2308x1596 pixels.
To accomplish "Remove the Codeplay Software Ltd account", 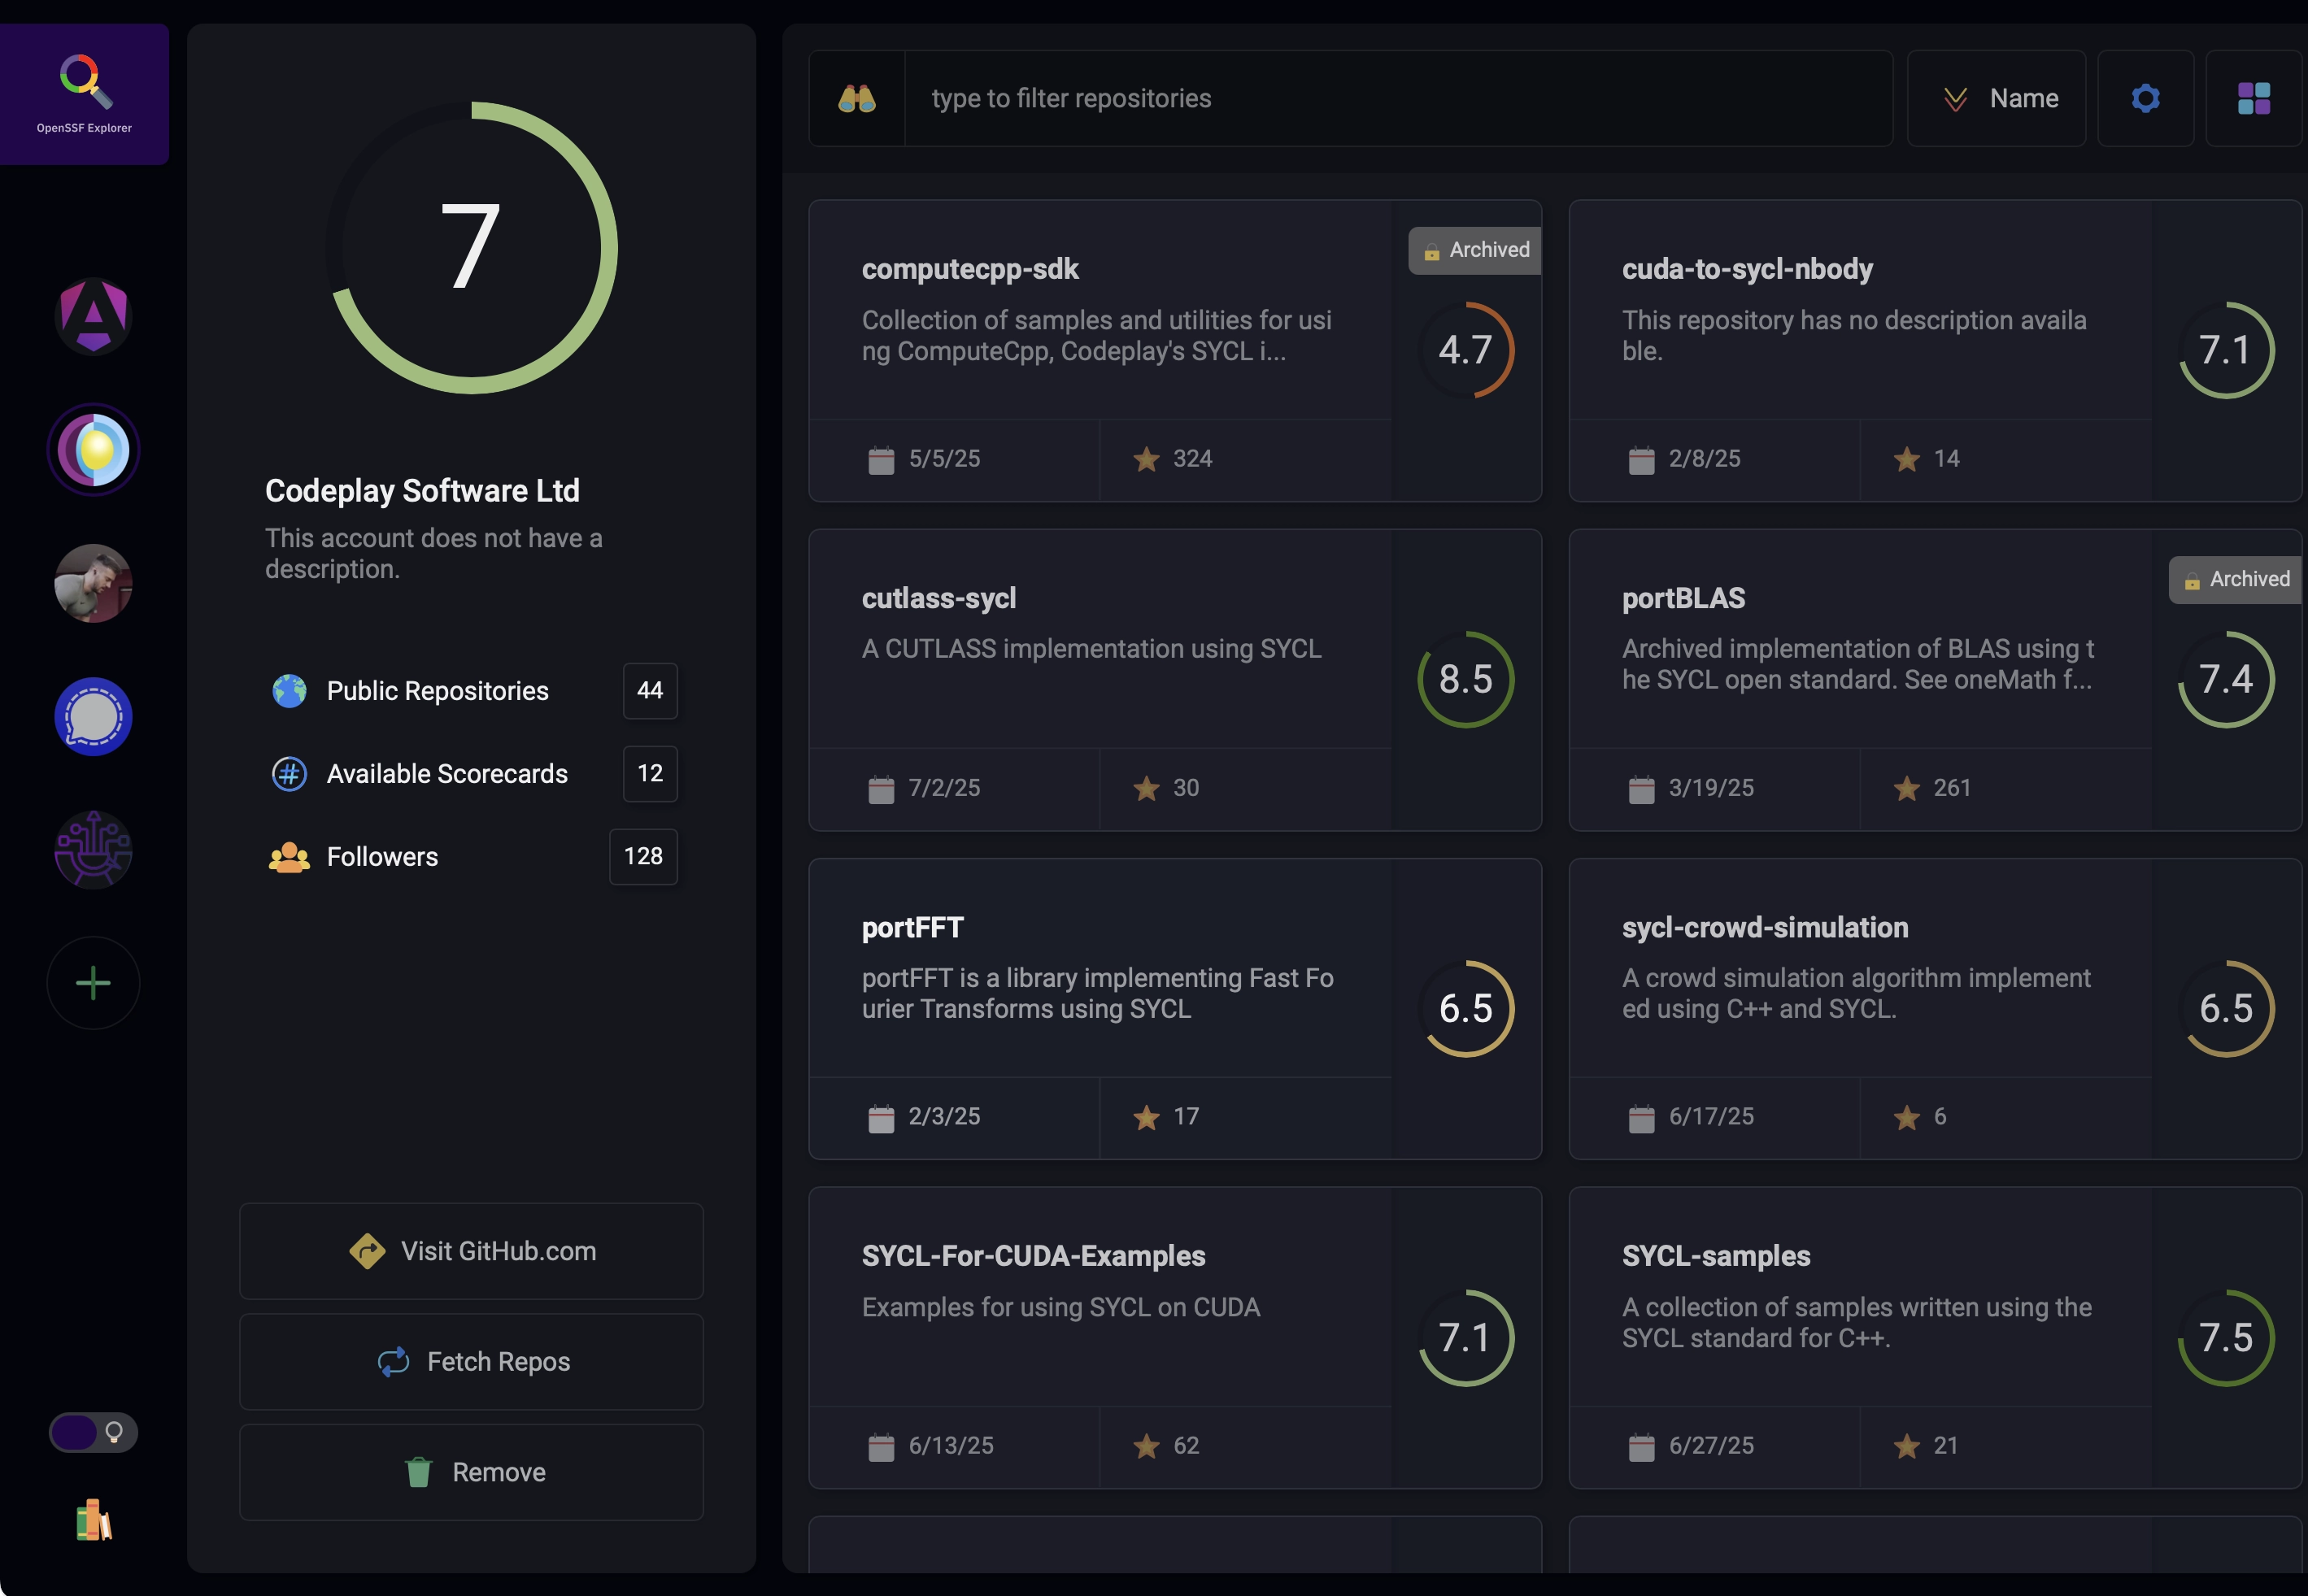I will click(x=471, y=1472).
